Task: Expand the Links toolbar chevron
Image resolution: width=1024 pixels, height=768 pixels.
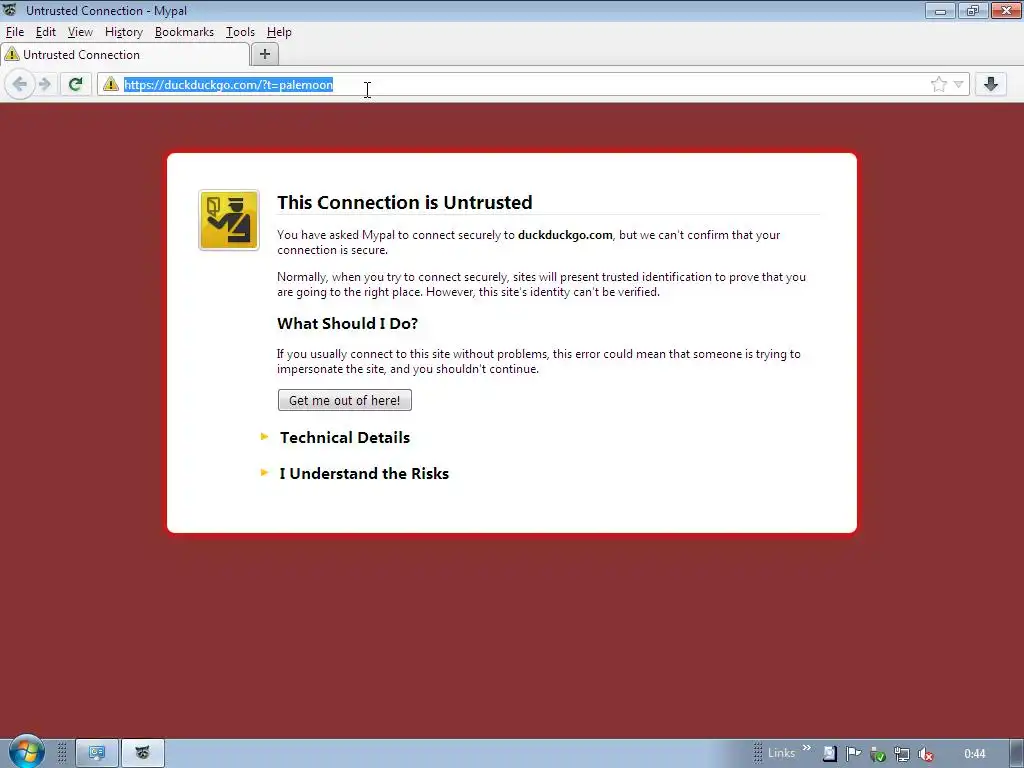Action: [807, 748]
